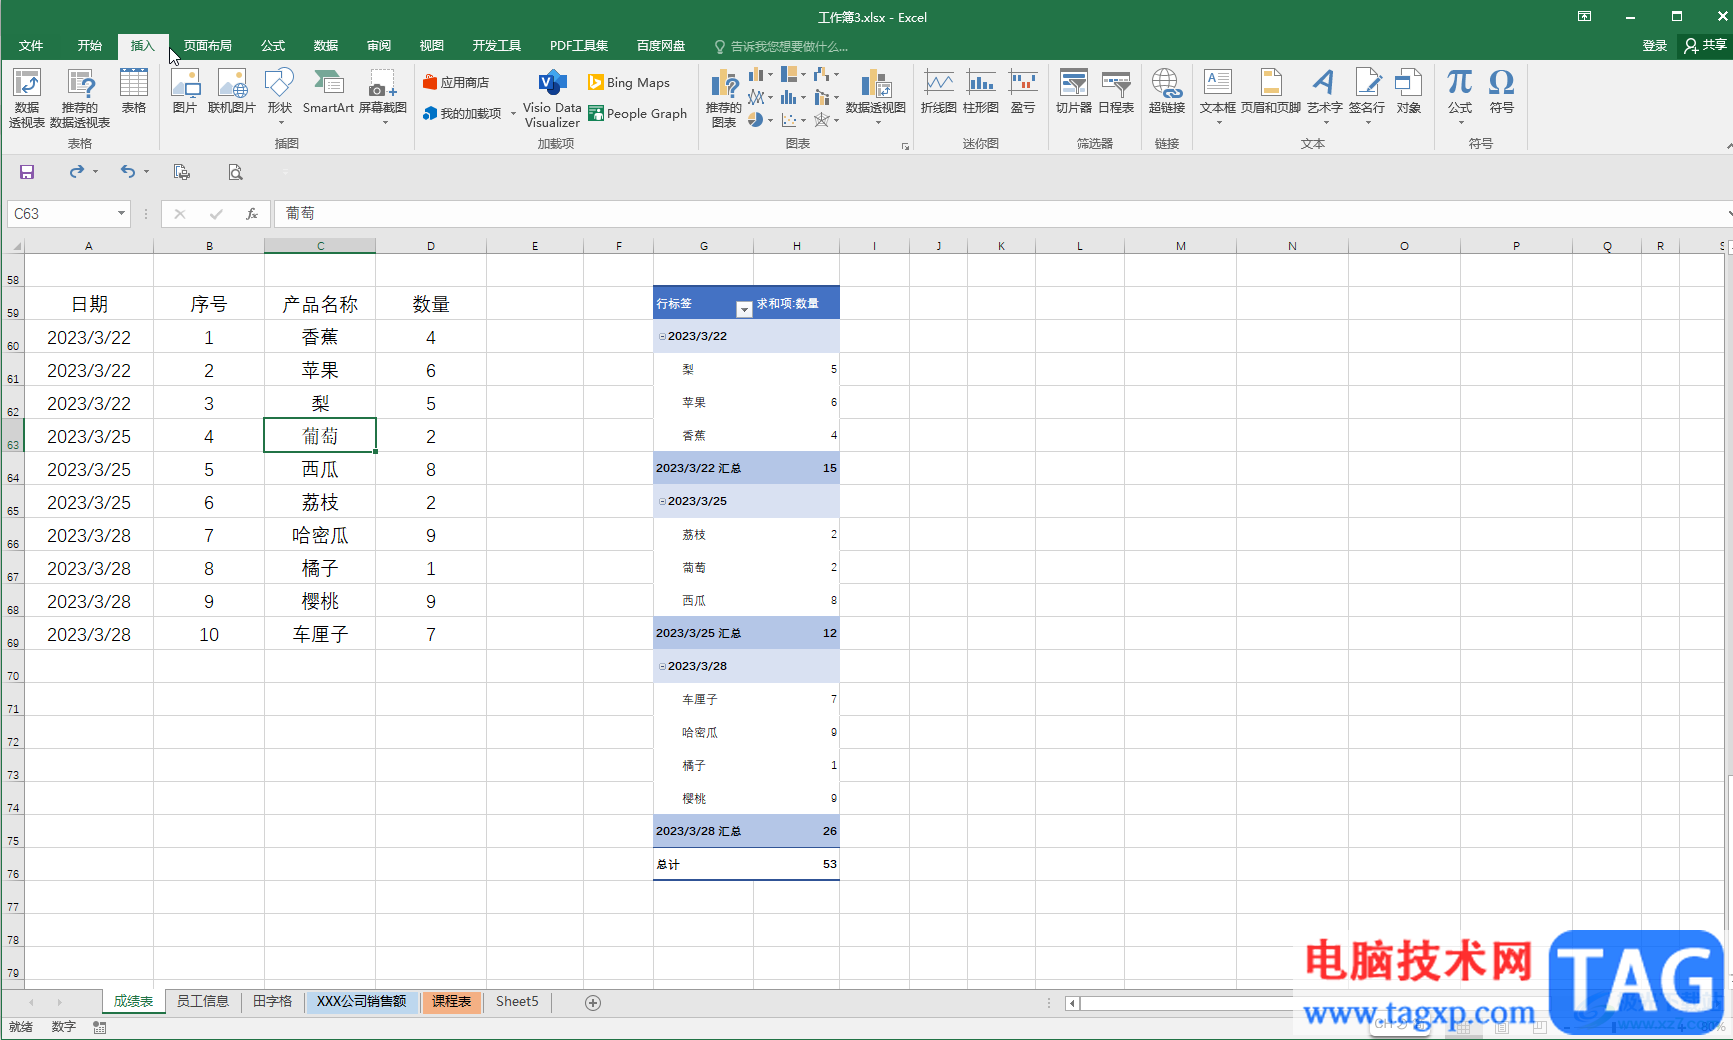1733x1040 pixels.
Task: Click the Tell me search box
Action: pos(782,46)
